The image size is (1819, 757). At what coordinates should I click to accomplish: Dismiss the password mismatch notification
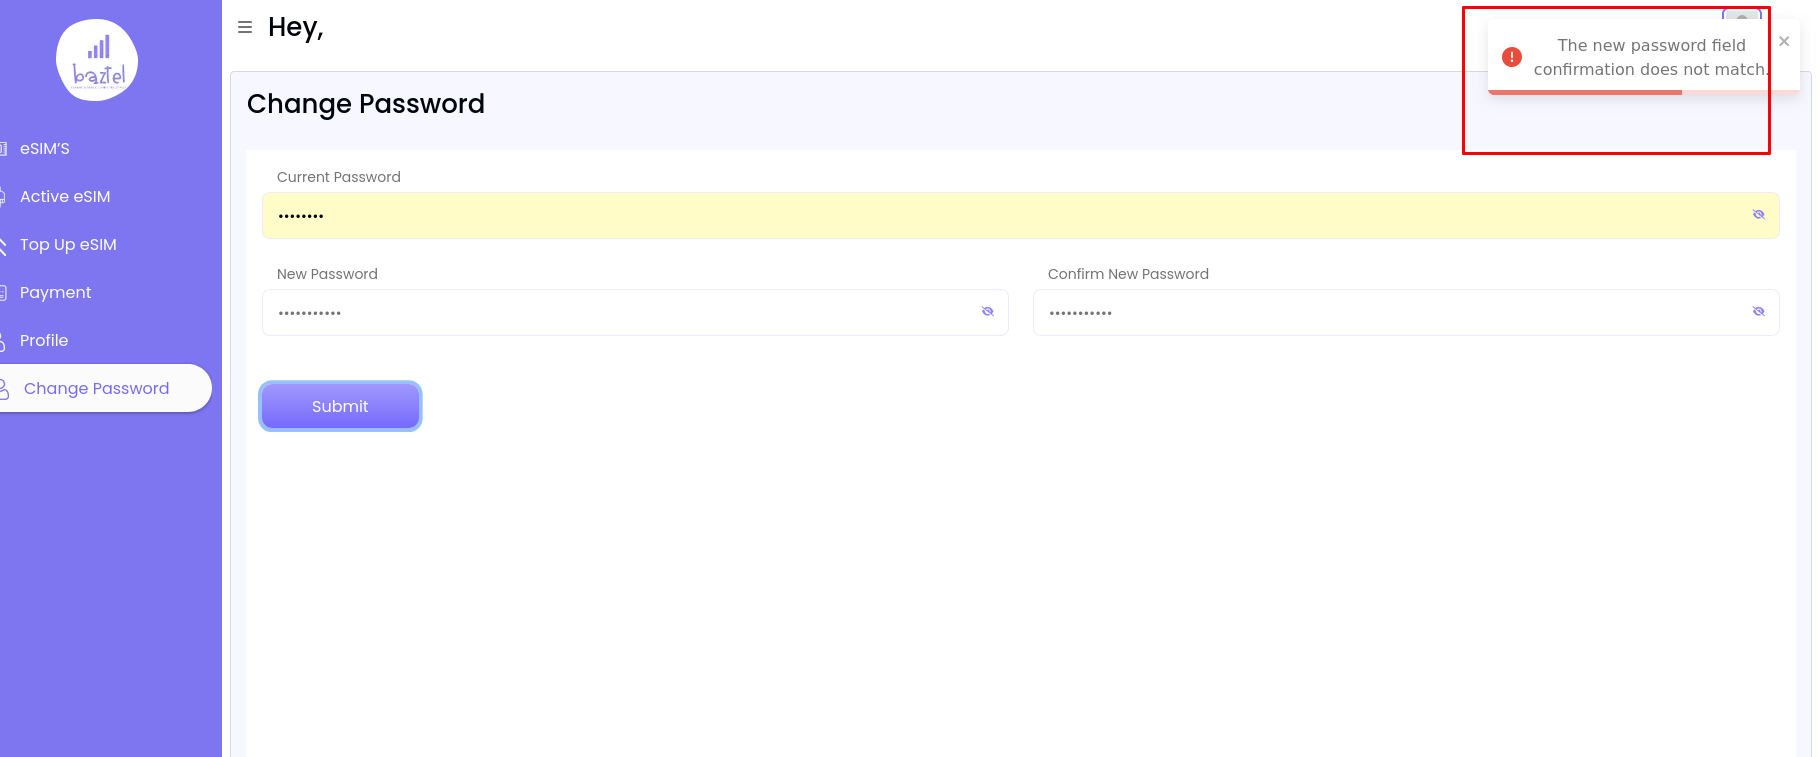1784,41
